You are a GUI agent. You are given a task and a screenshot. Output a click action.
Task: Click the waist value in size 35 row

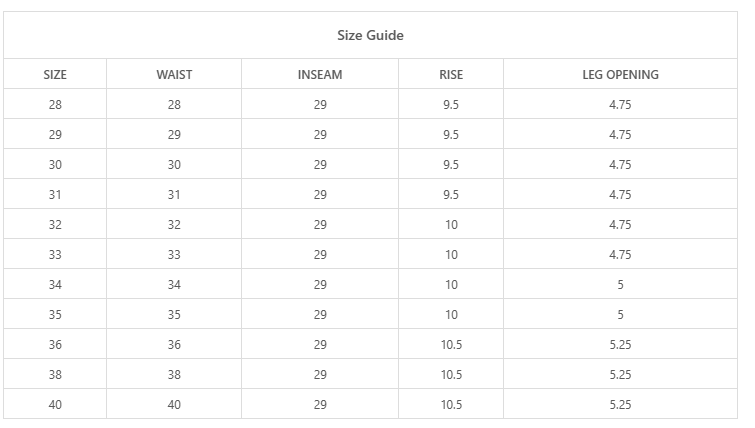pyautogui.click(x=174, y=315)
